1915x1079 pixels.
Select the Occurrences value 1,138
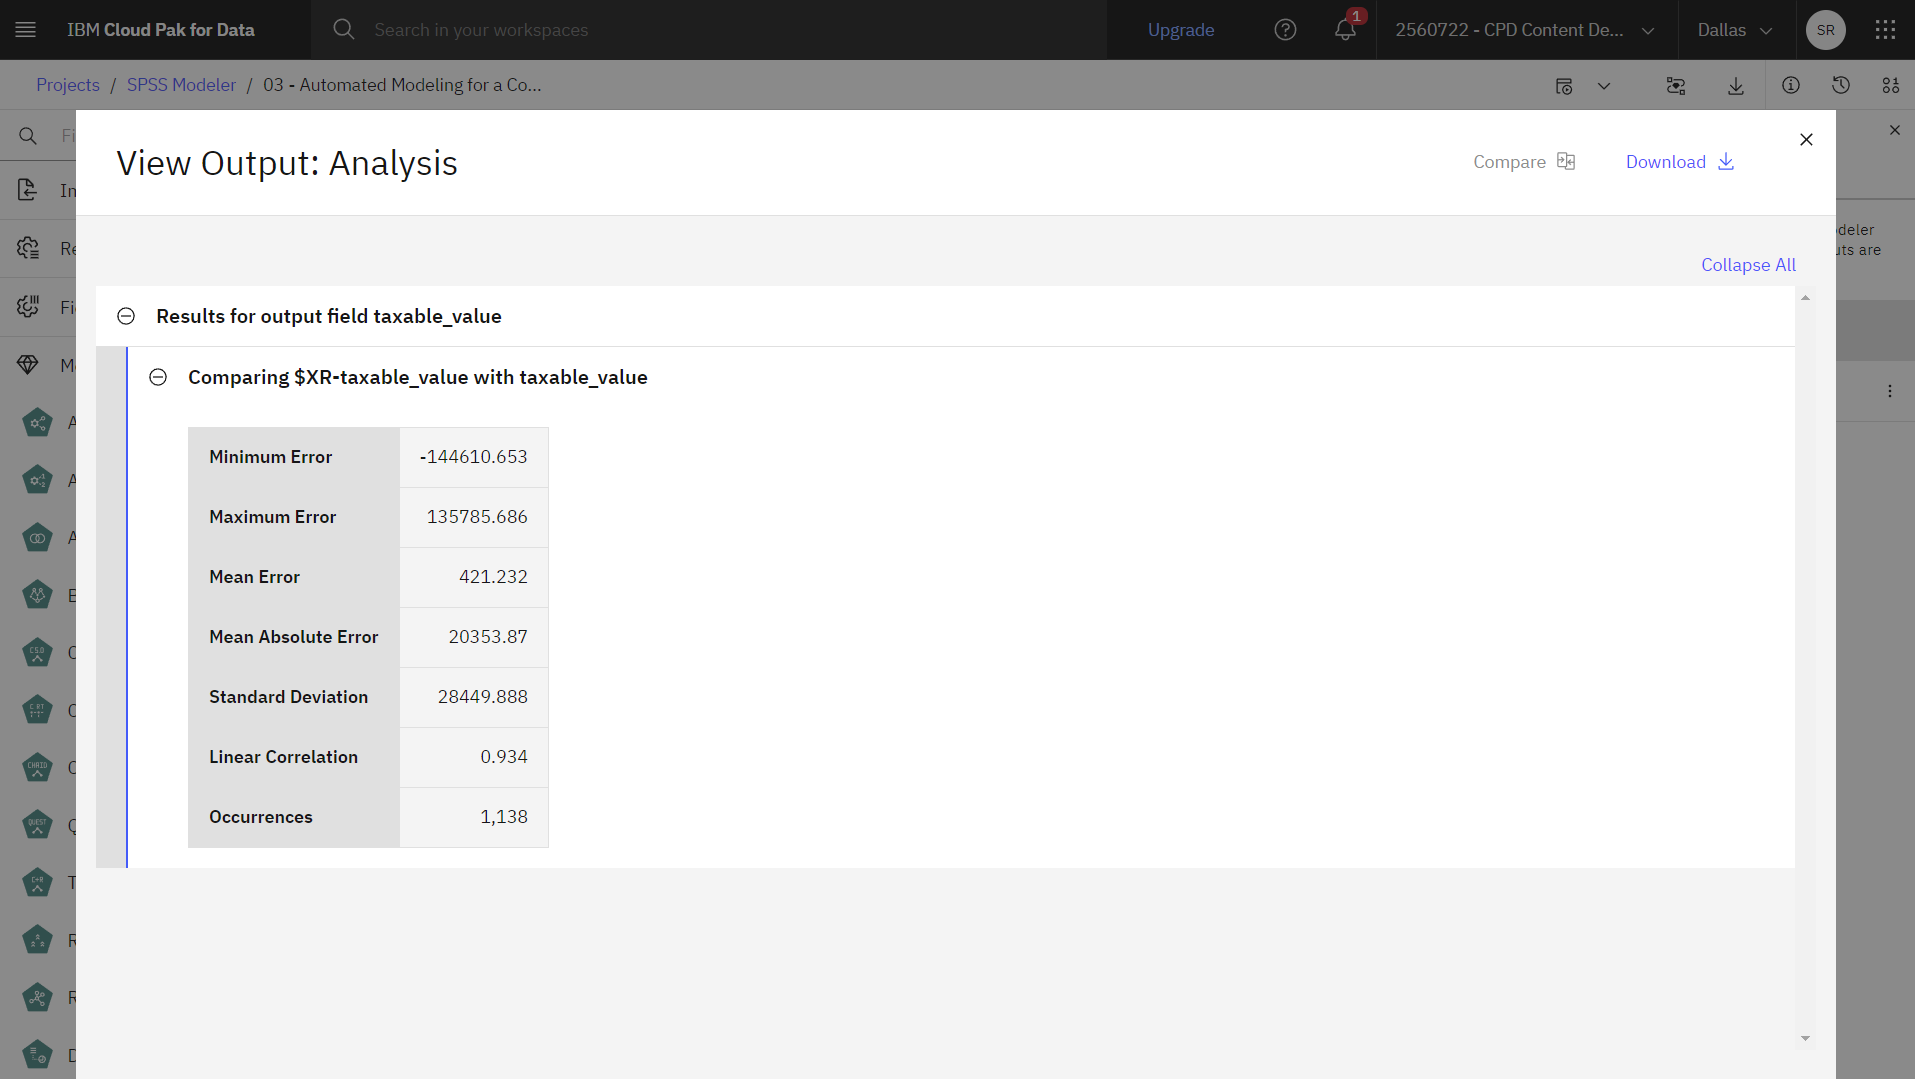(504, 817)
